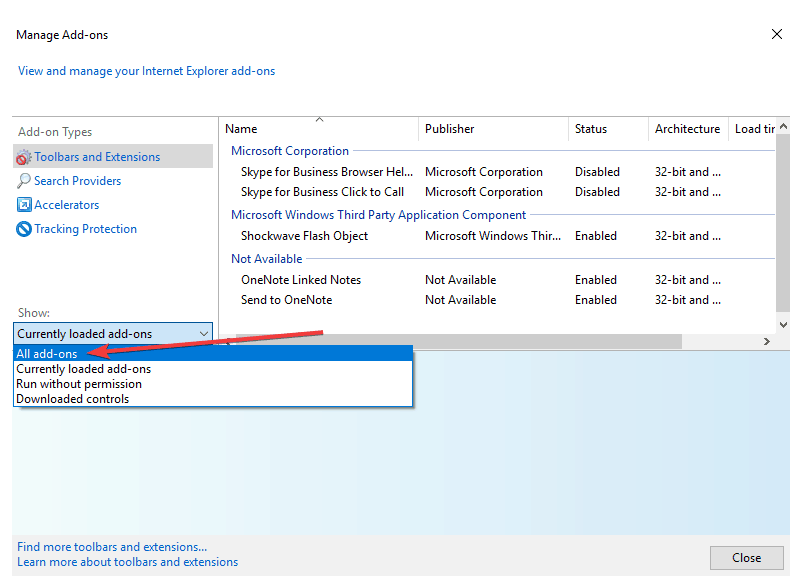Click Microsoft Windows Third Party Application Component header
The image size is (793, 576).
pos(378,215)
